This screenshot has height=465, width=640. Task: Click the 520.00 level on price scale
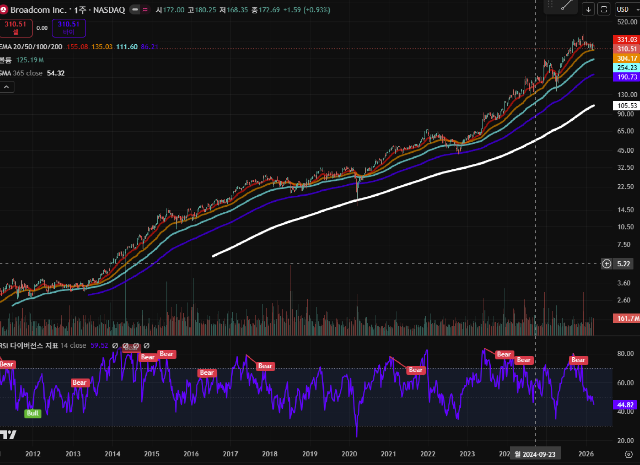click(627, 22)
